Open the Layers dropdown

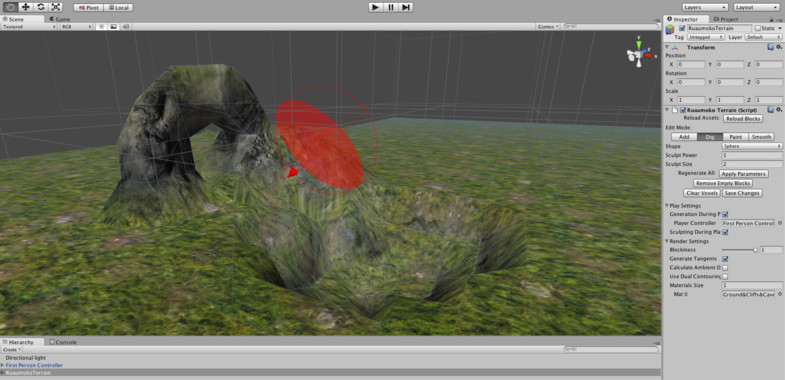point(705,8)
